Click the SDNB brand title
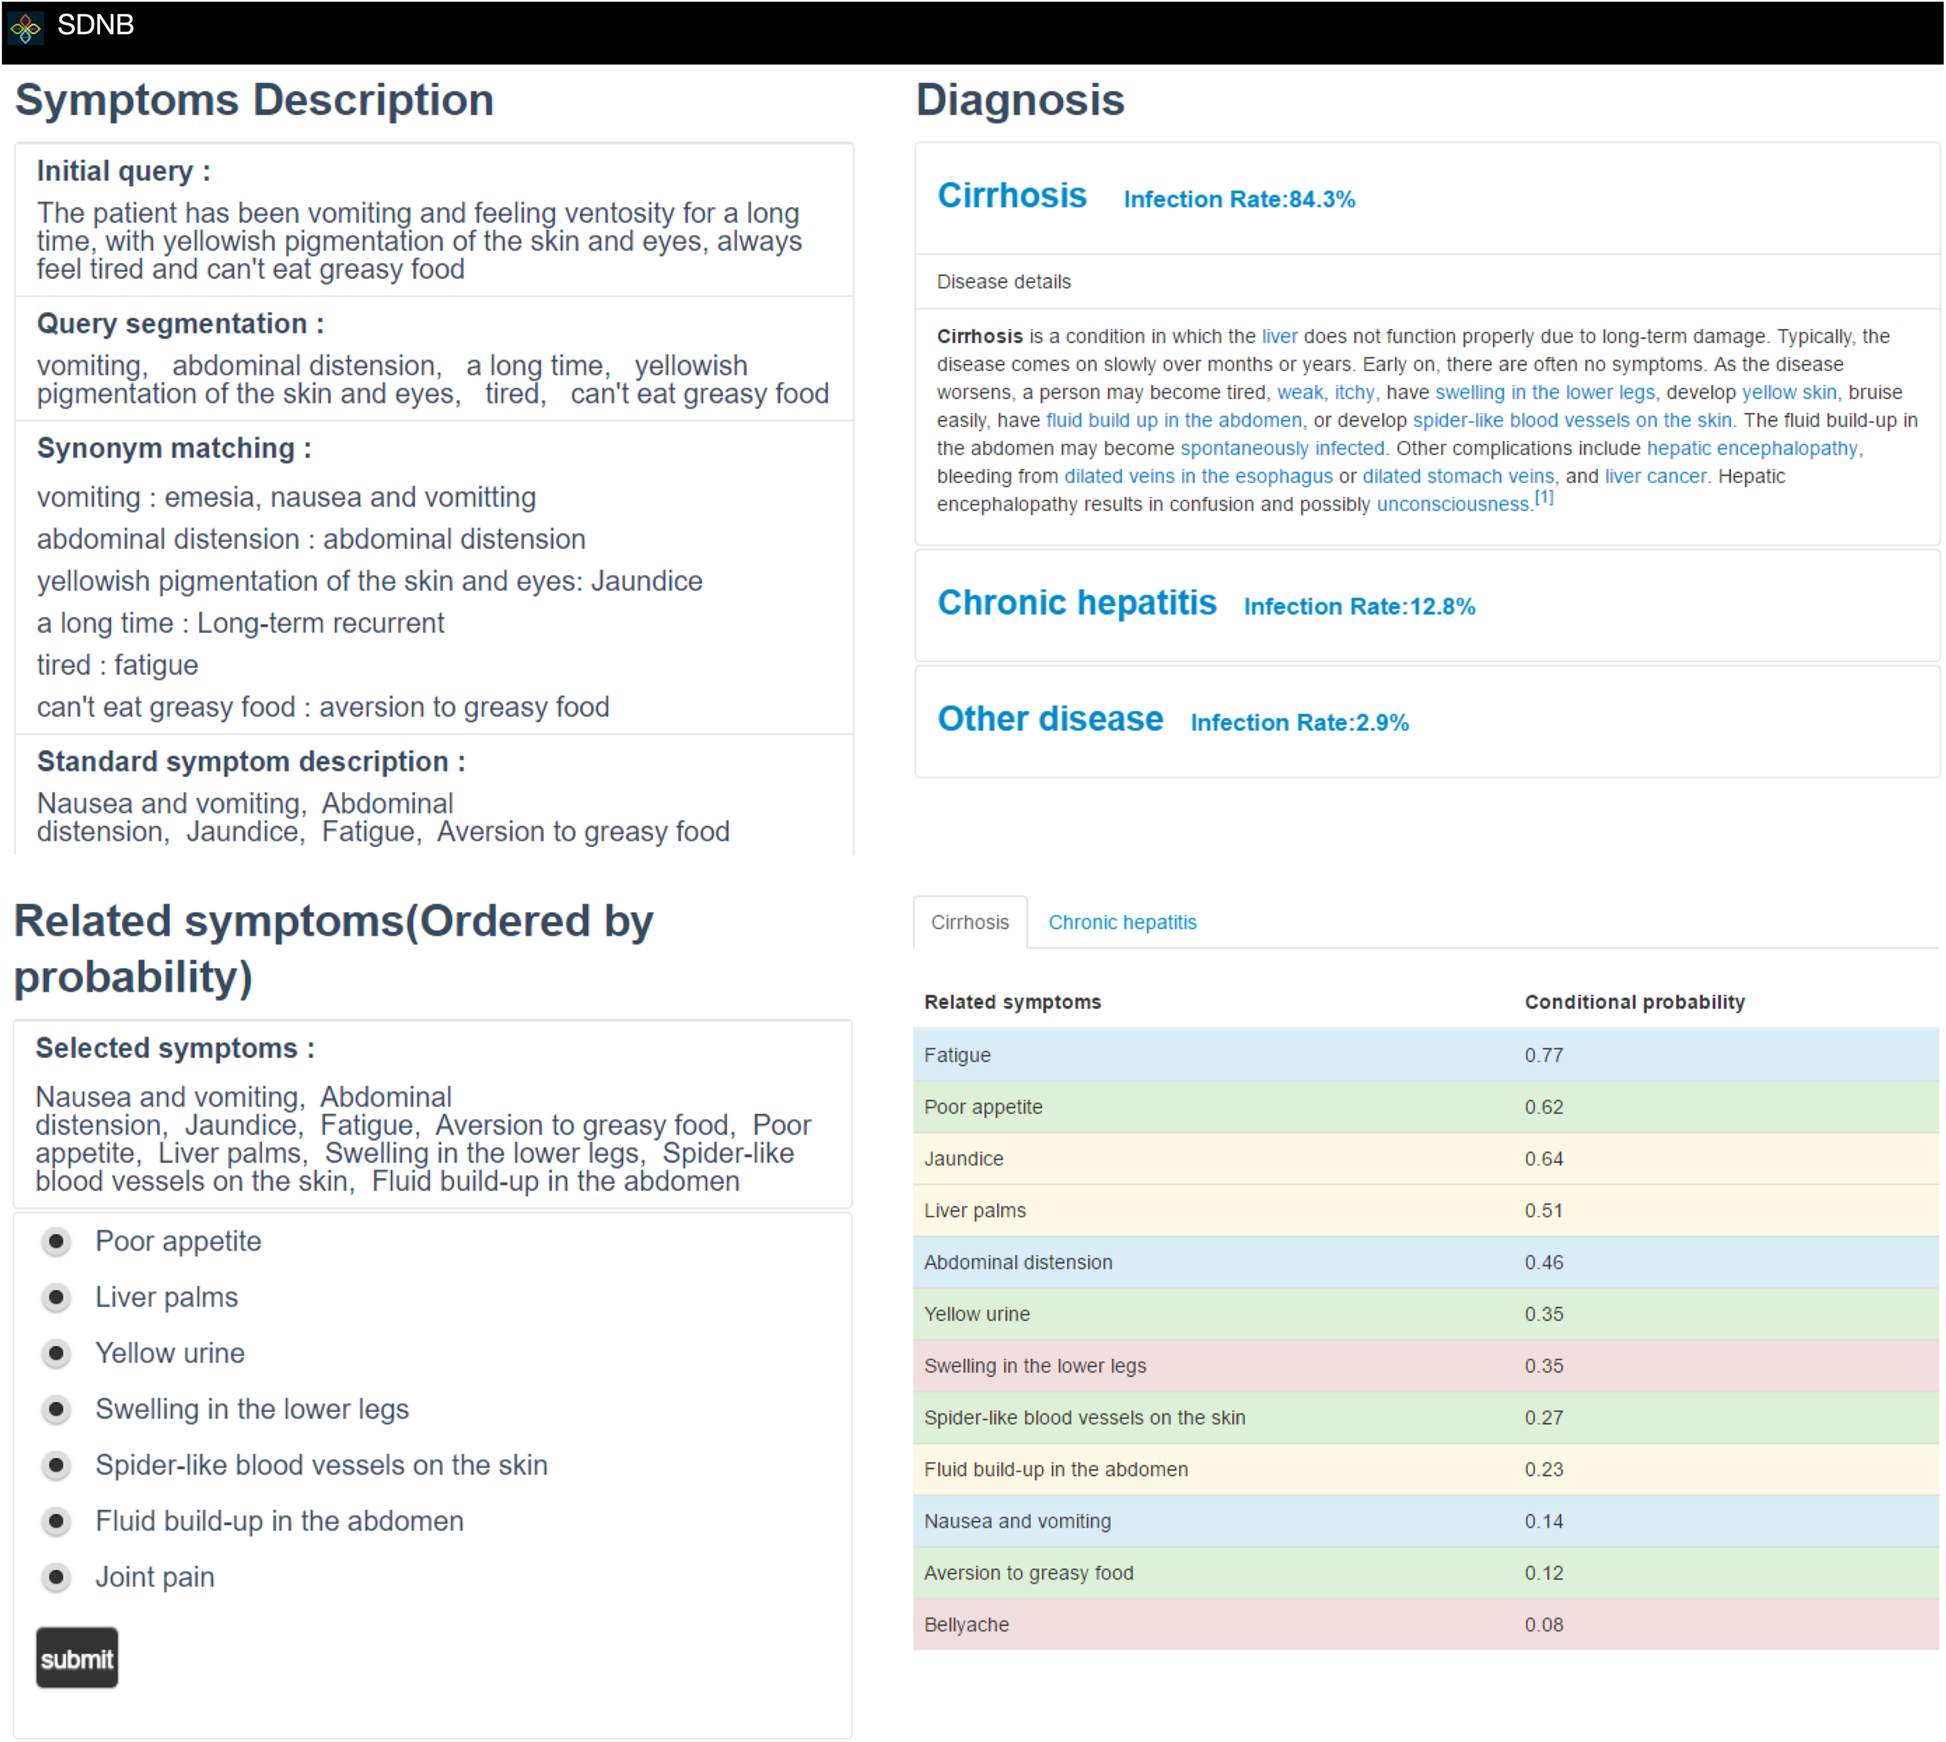This screenshot has width=1946, height=1742. [x=95, y=25]
